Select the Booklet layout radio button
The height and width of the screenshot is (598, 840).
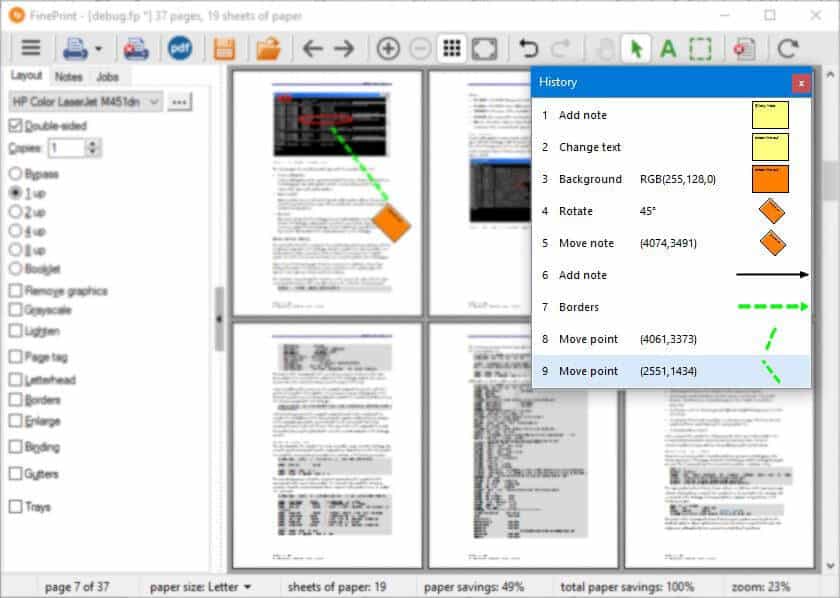click(x=15, y=269)
